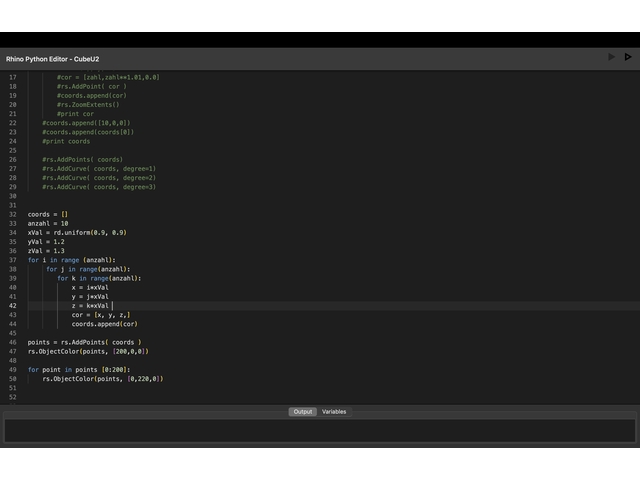Click the 'y = j*xVal' line
Image resolution: width=640 pixels, height=480 pixels.
coord(90,296)
